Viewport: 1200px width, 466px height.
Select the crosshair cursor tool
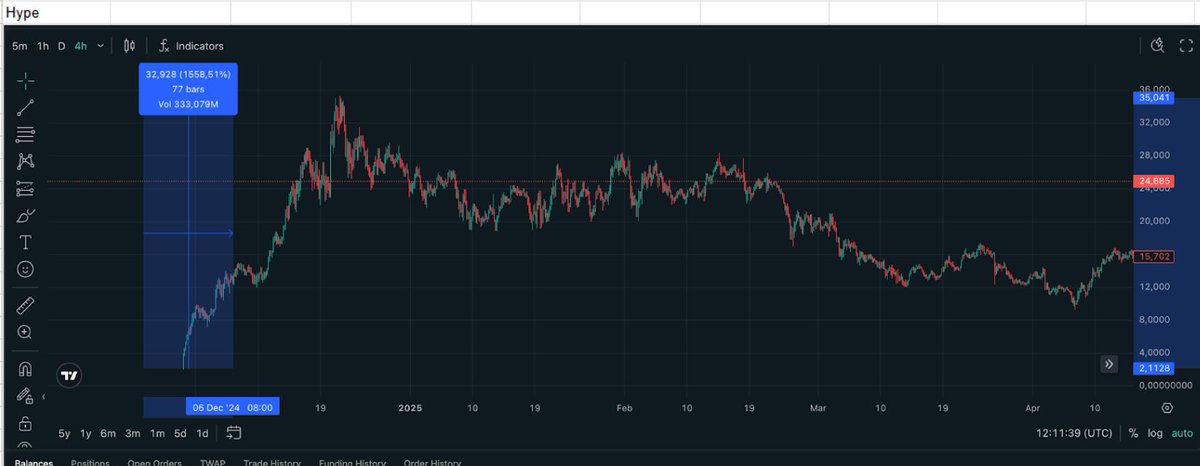click(25, 80)
